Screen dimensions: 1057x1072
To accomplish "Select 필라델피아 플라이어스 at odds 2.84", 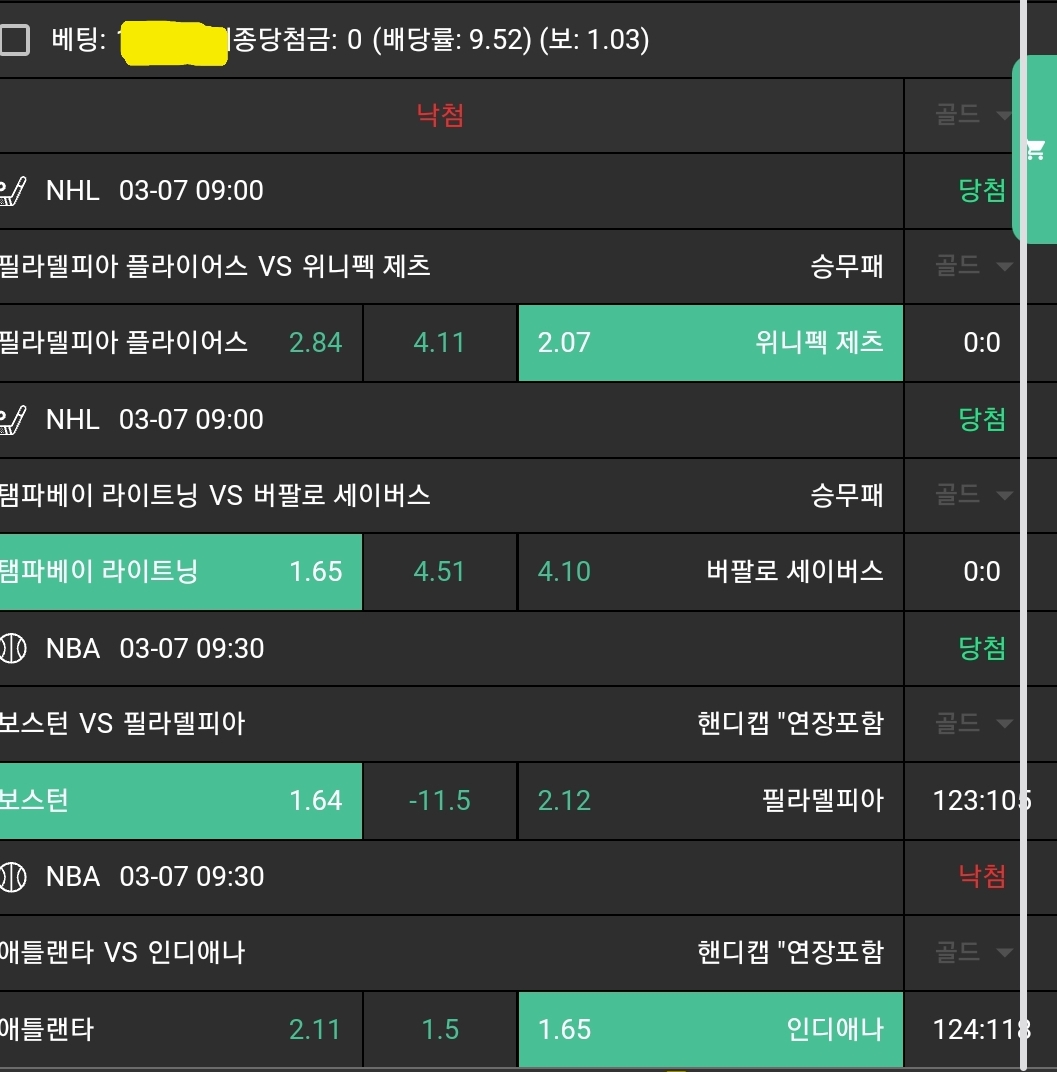I will [x=180, y=343].
